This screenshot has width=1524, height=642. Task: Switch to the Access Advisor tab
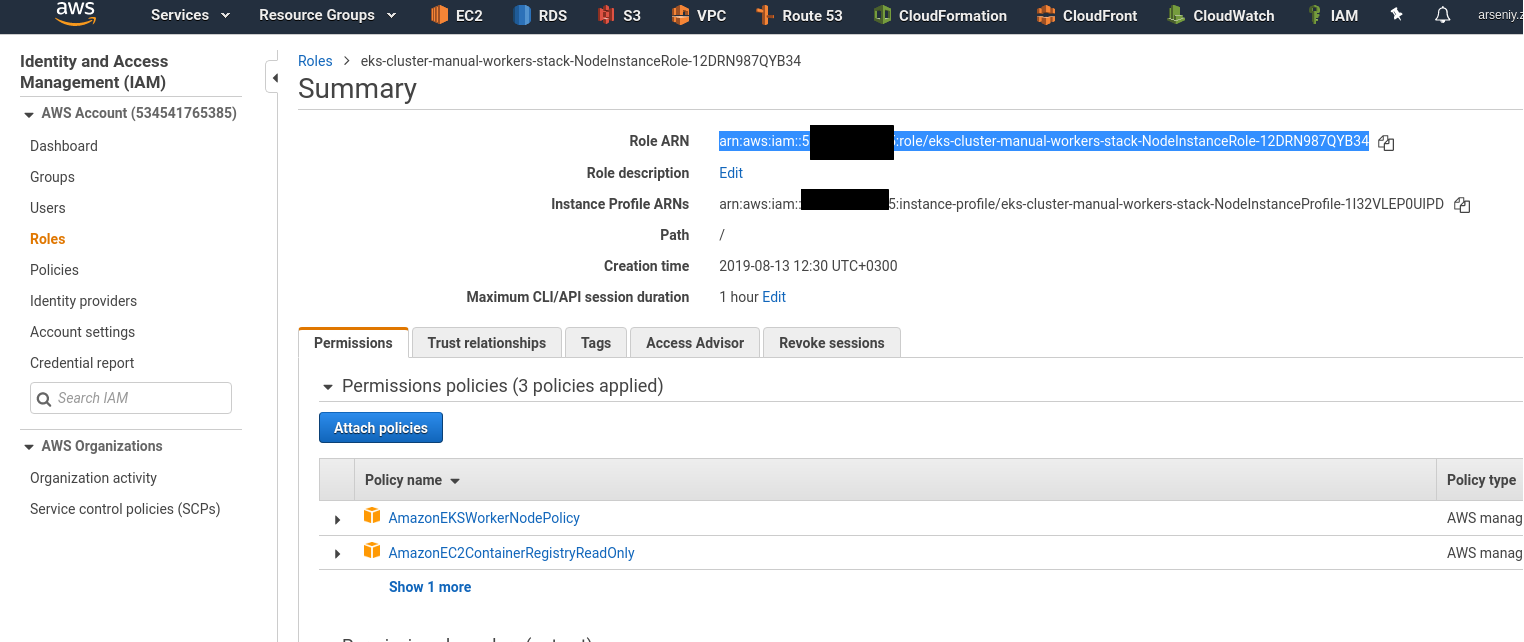tap(695, 343)
